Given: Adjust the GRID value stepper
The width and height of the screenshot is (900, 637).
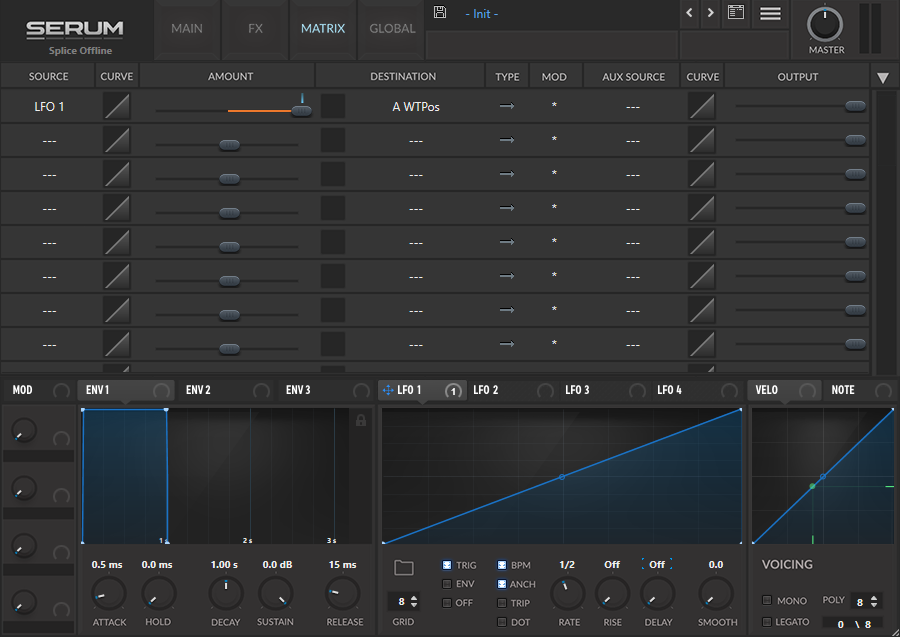Looking at the screenshot, I should click(414, 601).
